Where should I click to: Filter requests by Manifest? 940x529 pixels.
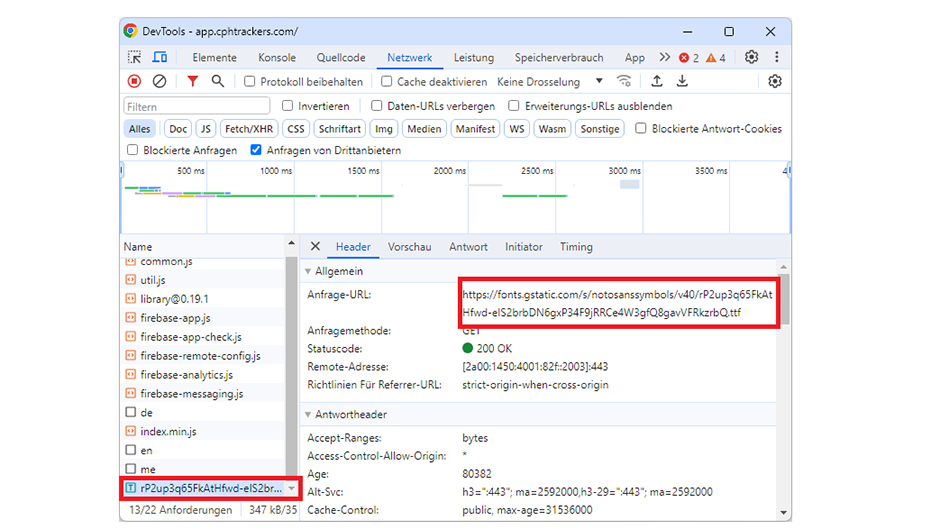(x=475, y=128)
